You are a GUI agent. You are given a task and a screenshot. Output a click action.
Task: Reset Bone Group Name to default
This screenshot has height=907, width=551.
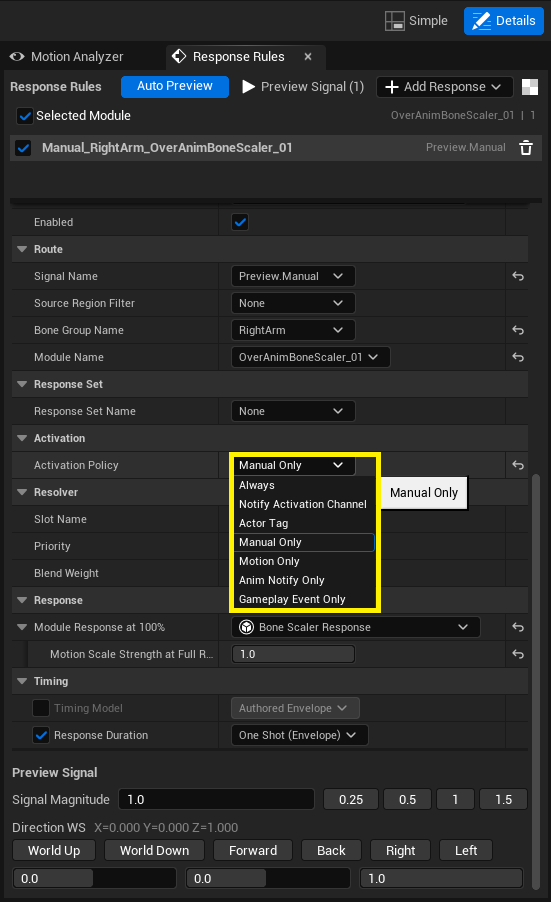[518, 330]
